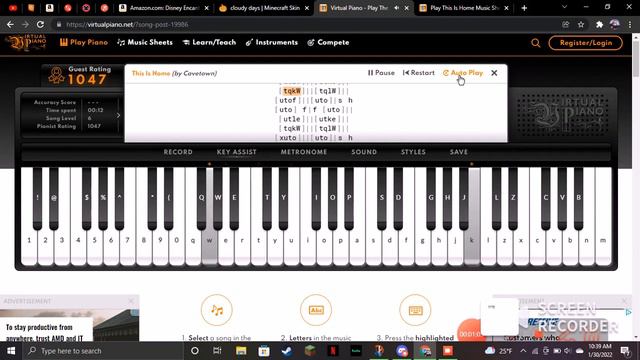640x360 pixels.
Task: Play the black piano key labeled Q
Action: pos(201,198)
